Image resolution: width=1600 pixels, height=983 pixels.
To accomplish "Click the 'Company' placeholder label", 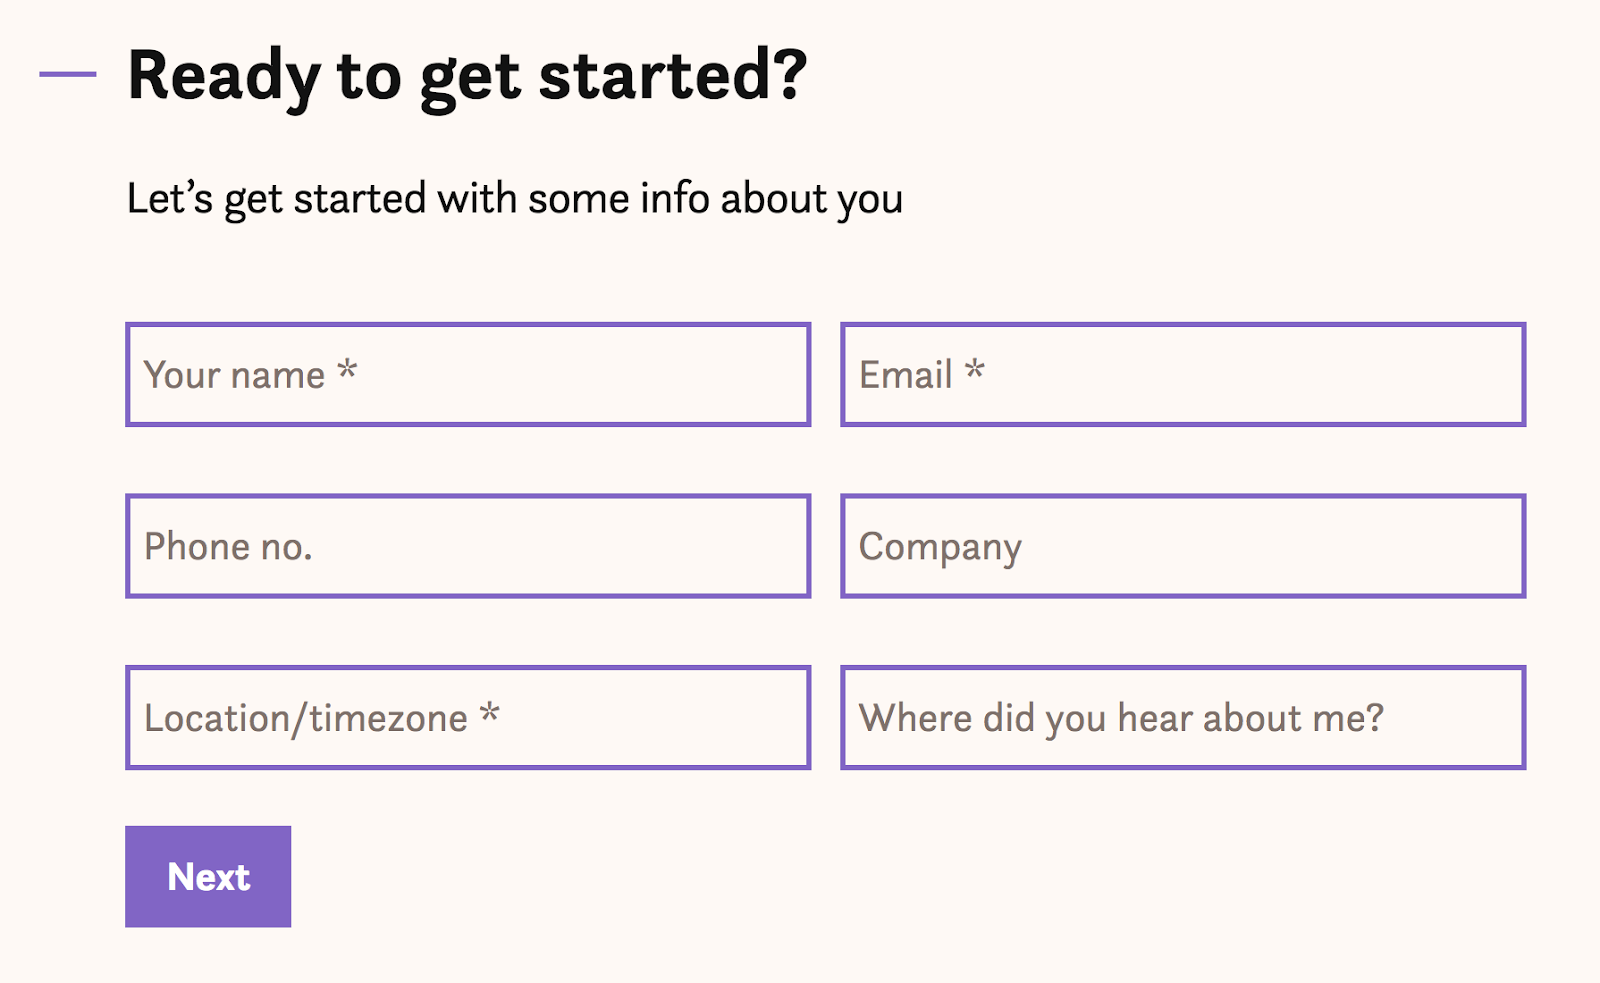I will click(x=940, y=548).
